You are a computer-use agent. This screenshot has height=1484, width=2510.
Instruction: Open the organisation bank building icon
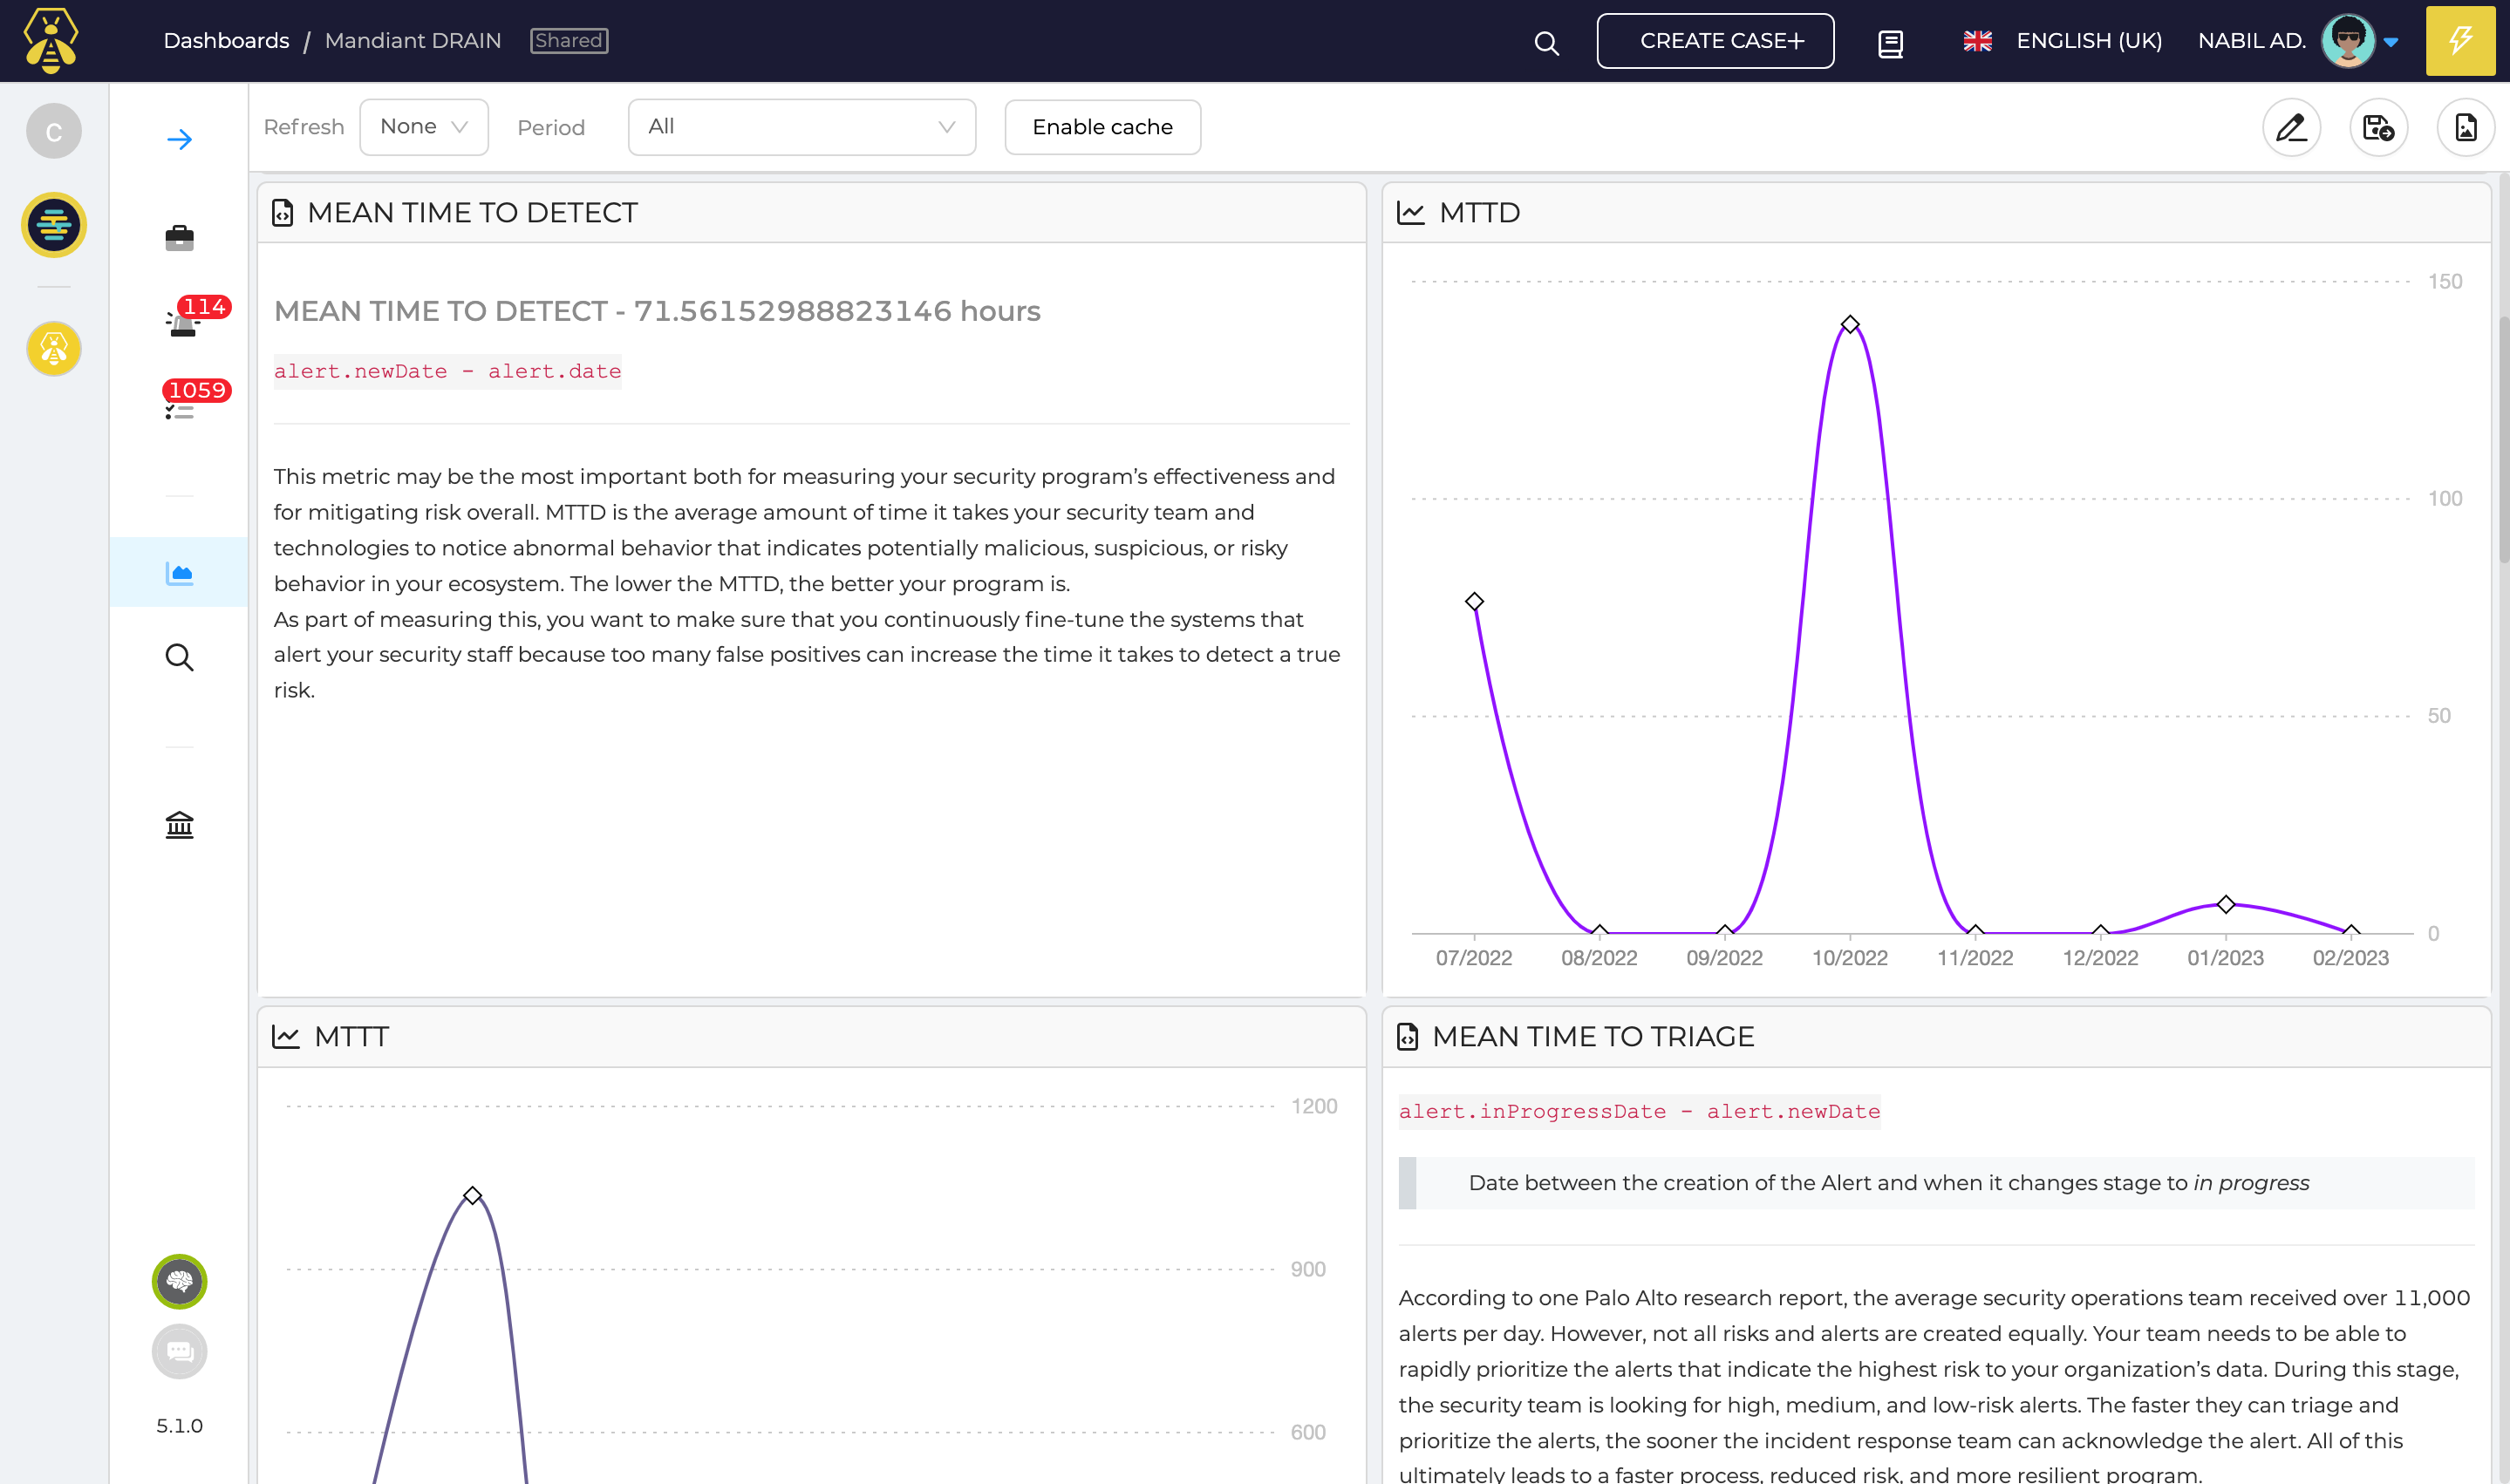[179, 825]
